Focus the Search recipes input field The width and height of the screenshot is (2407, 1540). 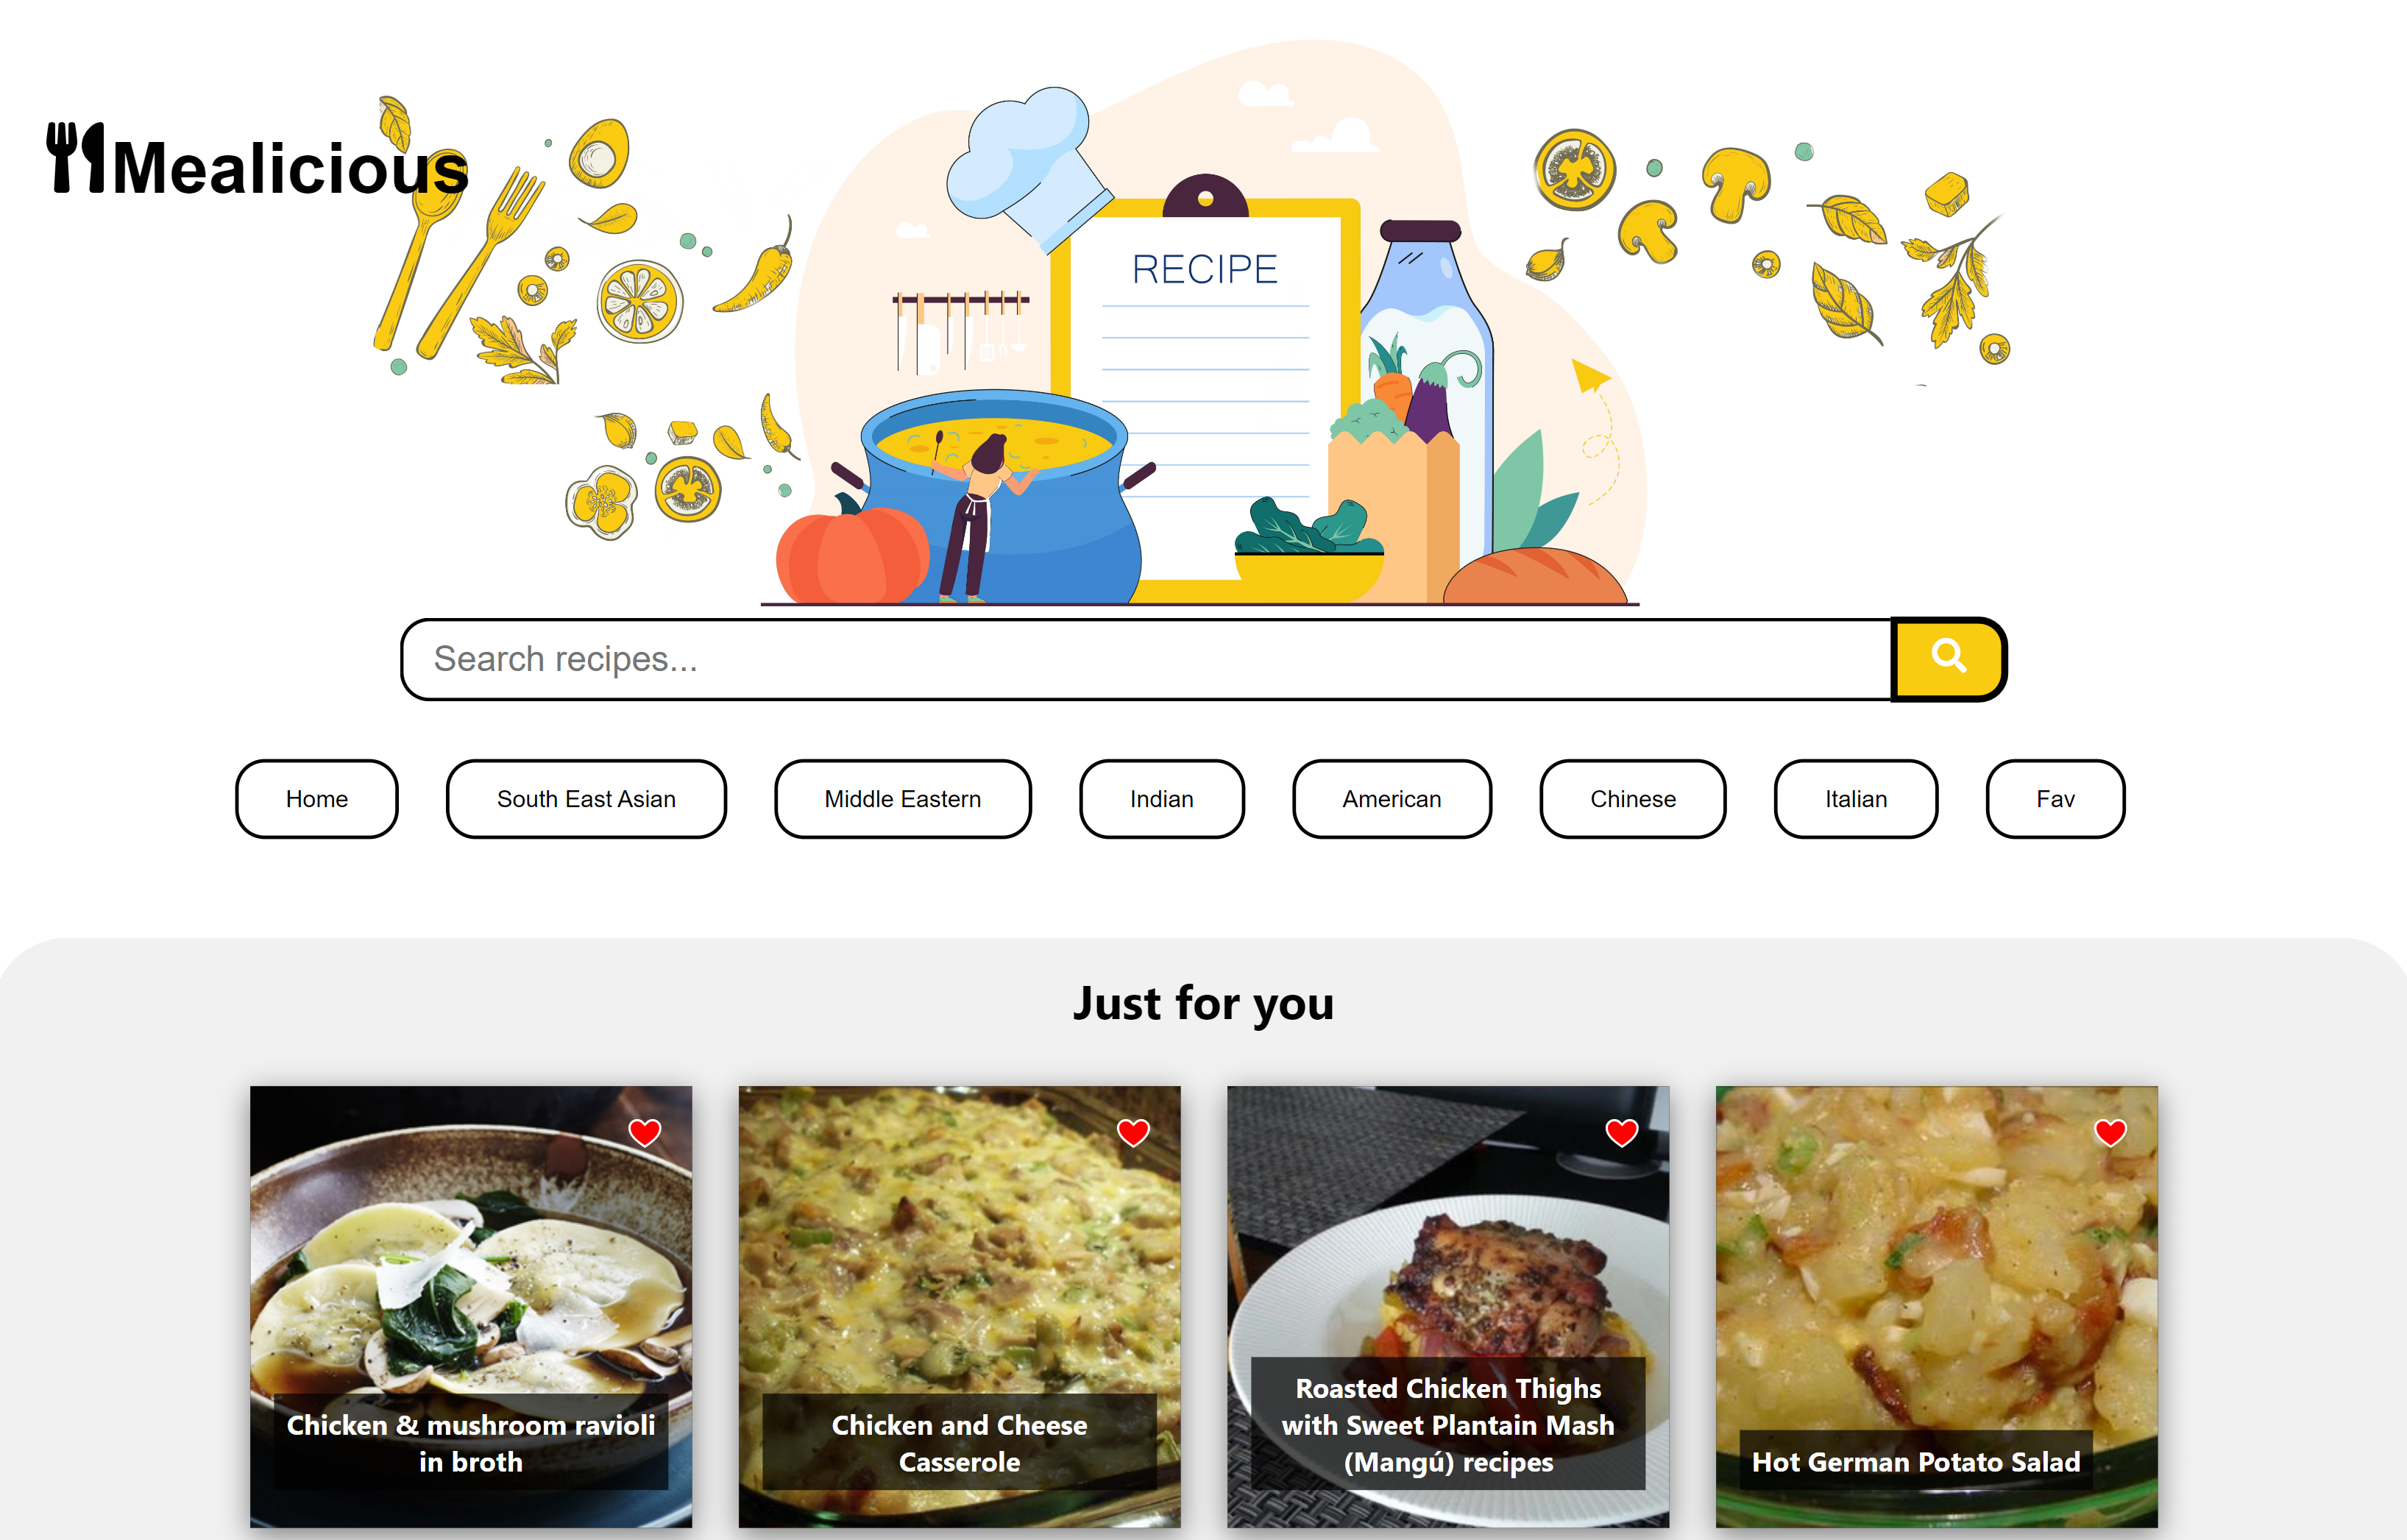coord(1146,659)
